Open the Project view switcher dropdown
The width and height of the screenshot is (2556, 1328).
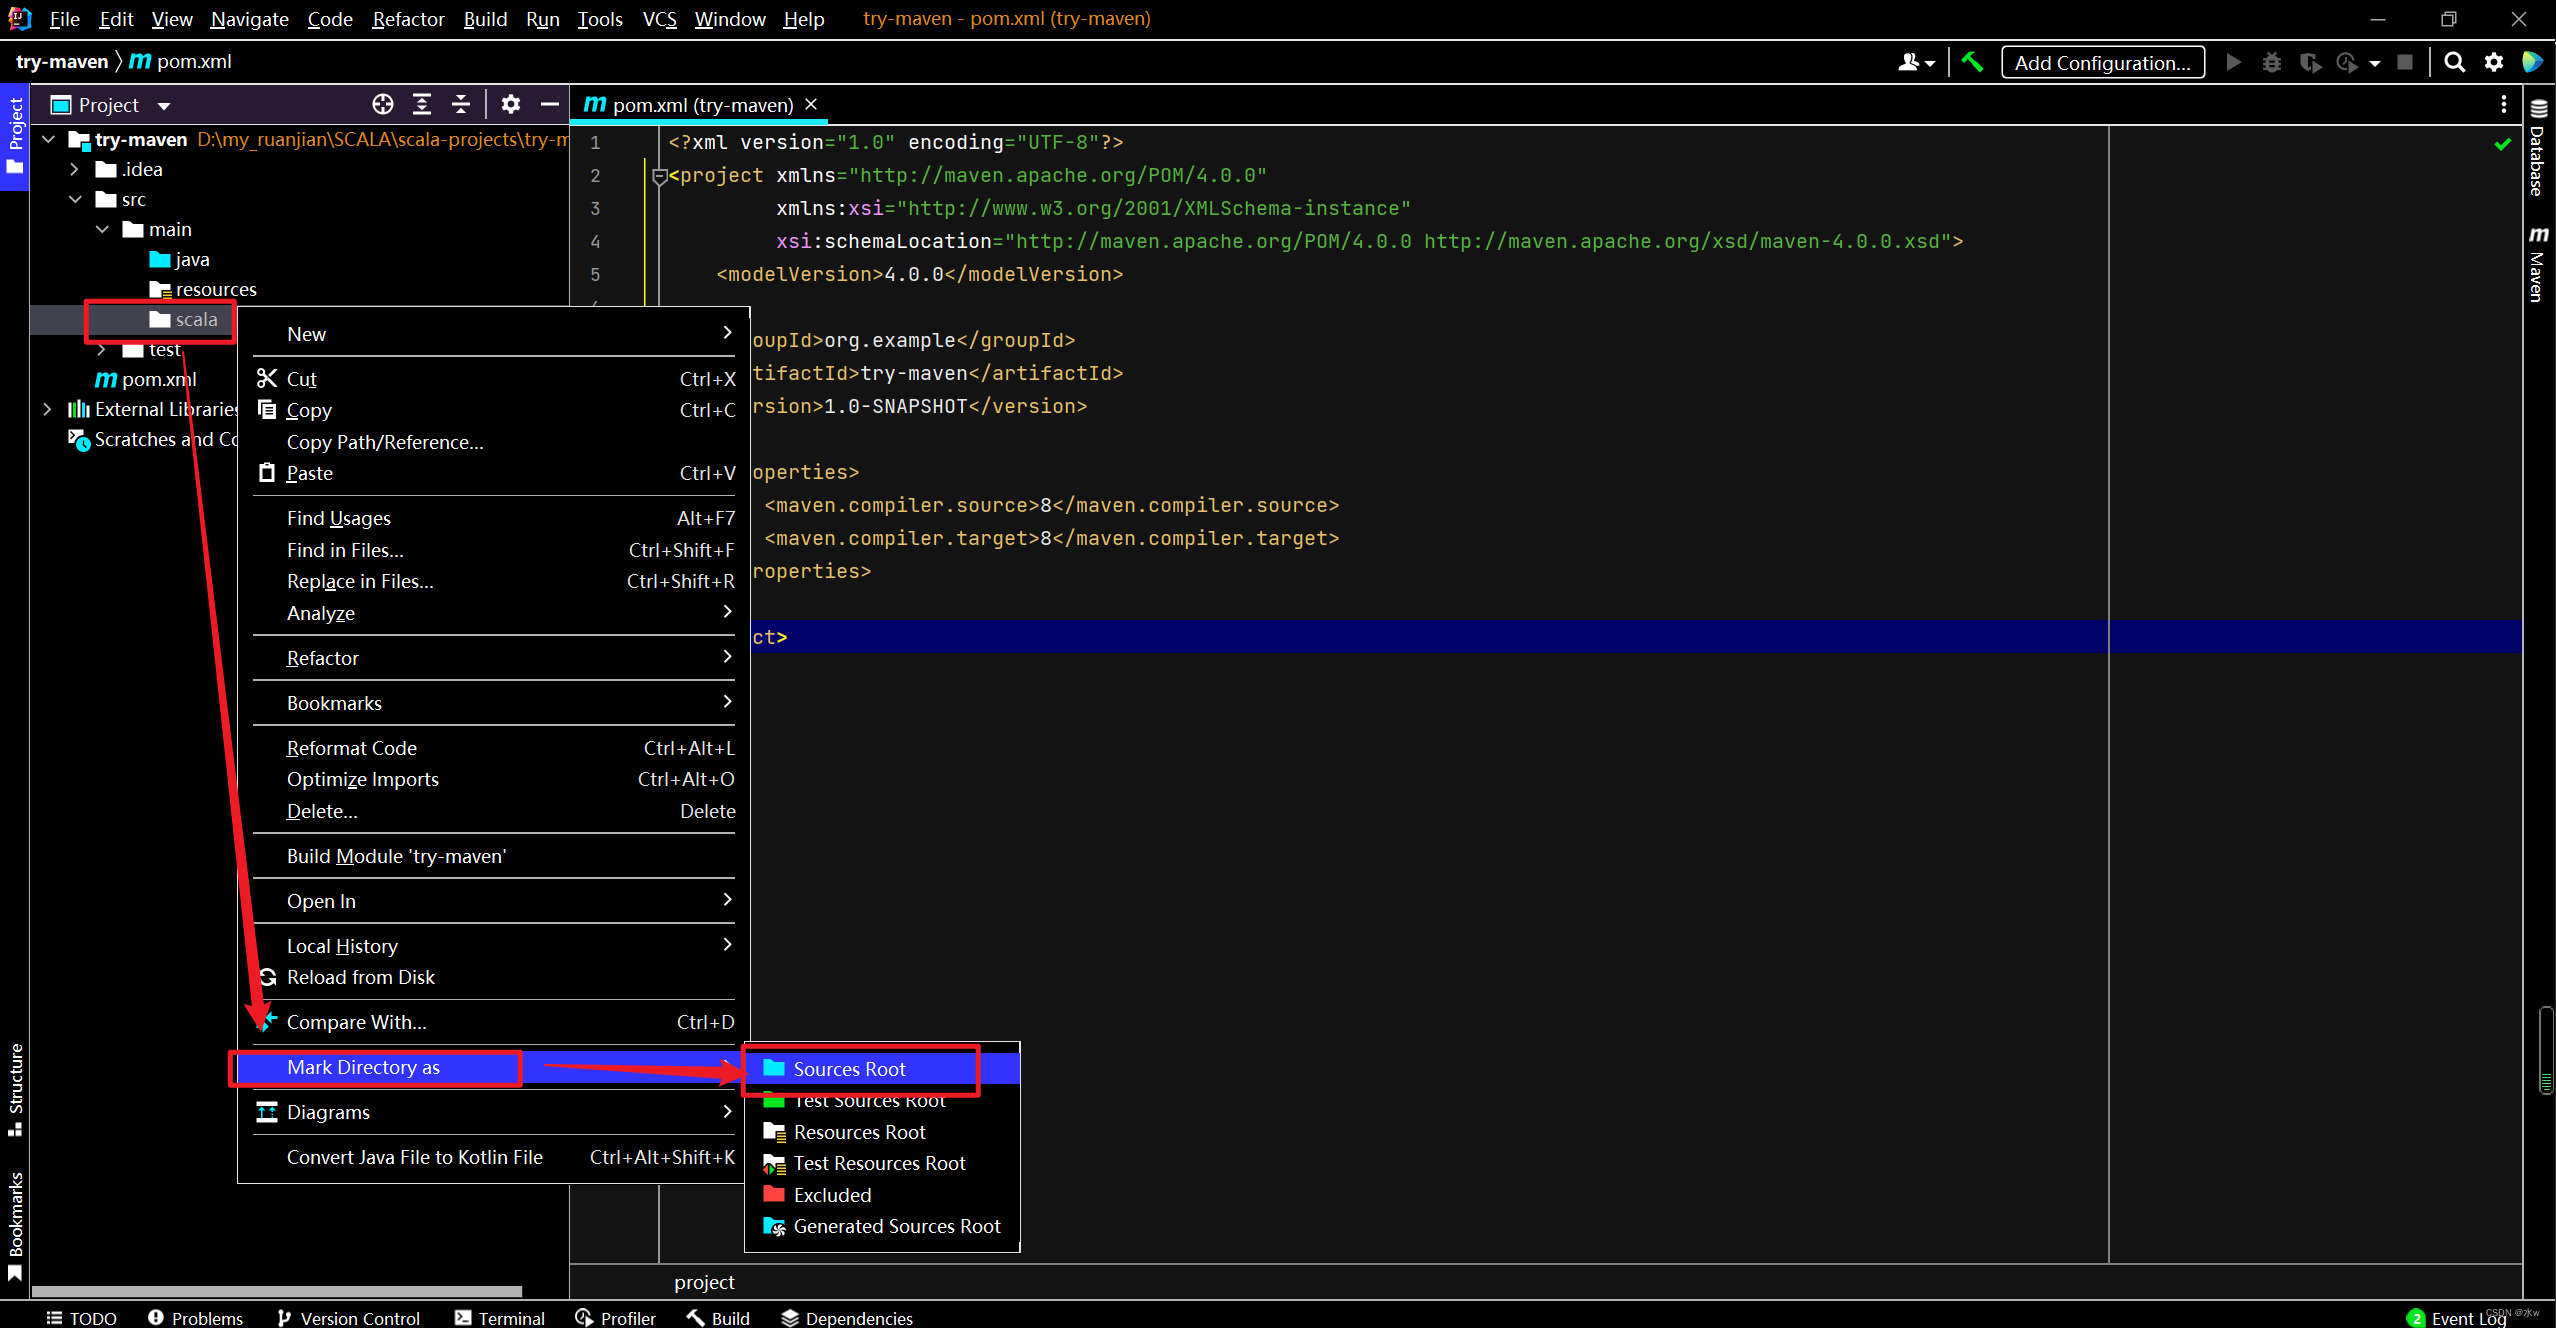click(x=163, y=104)
